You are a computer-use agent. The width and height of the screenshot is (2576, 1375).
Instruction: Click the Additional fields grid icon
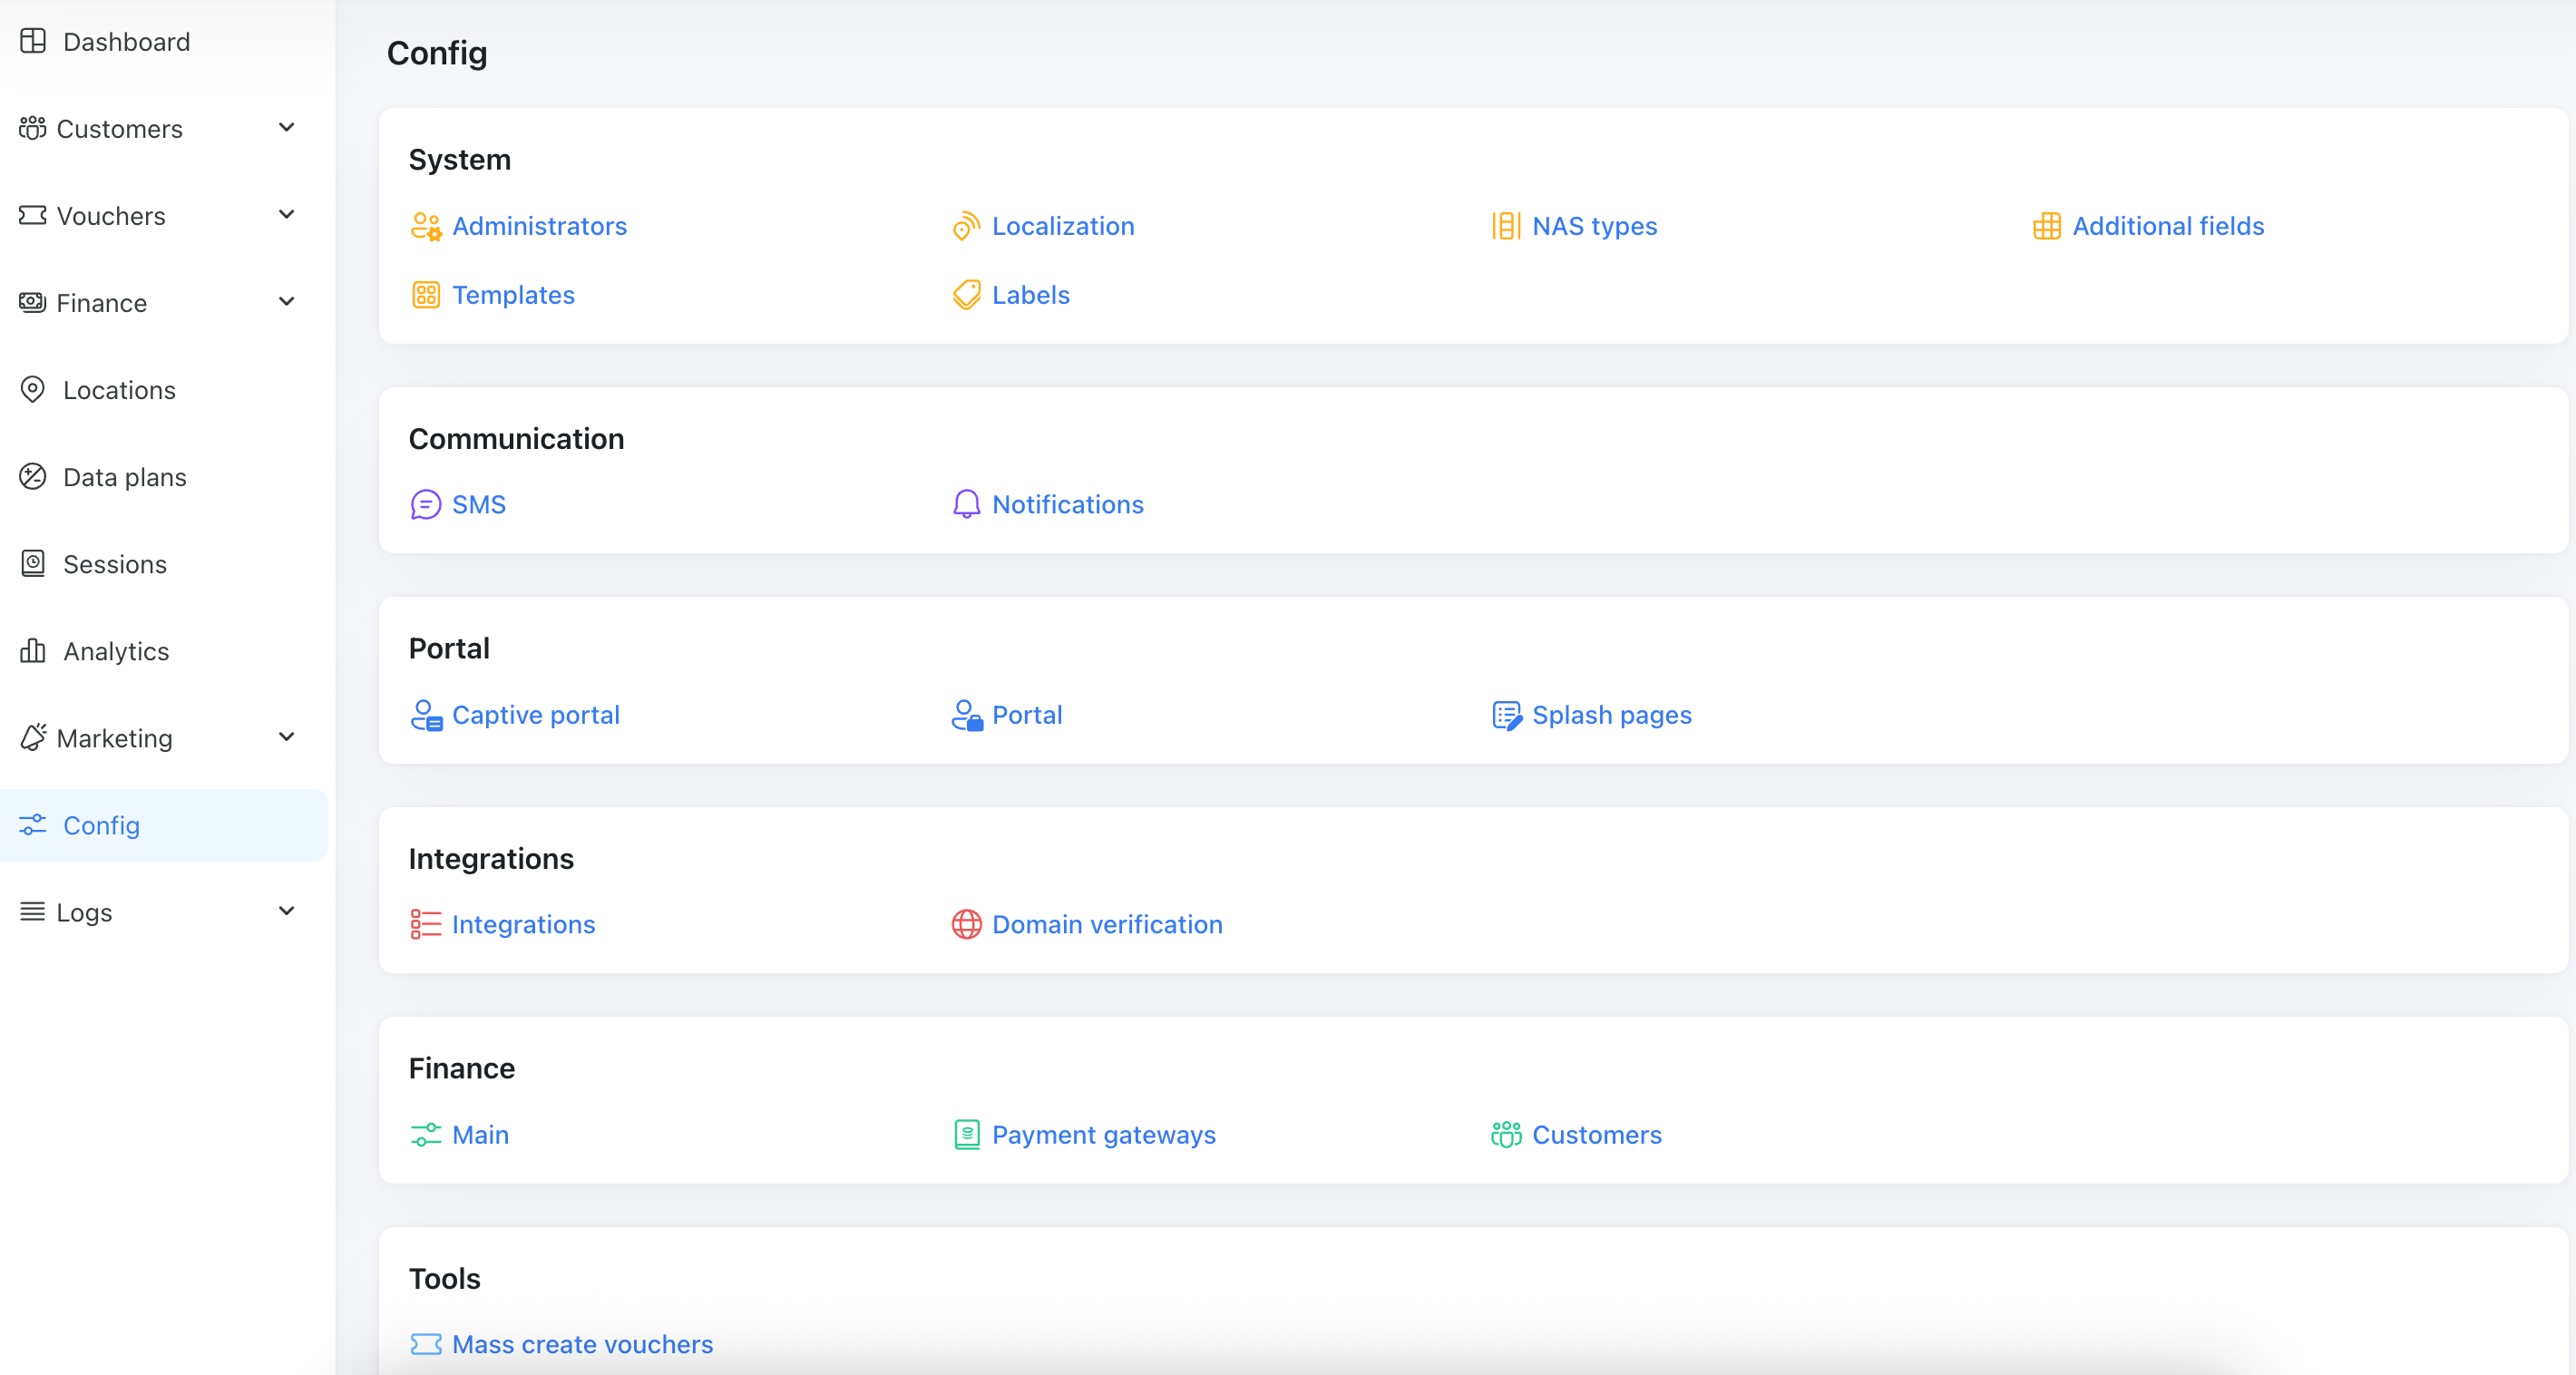pos(2046,227)
